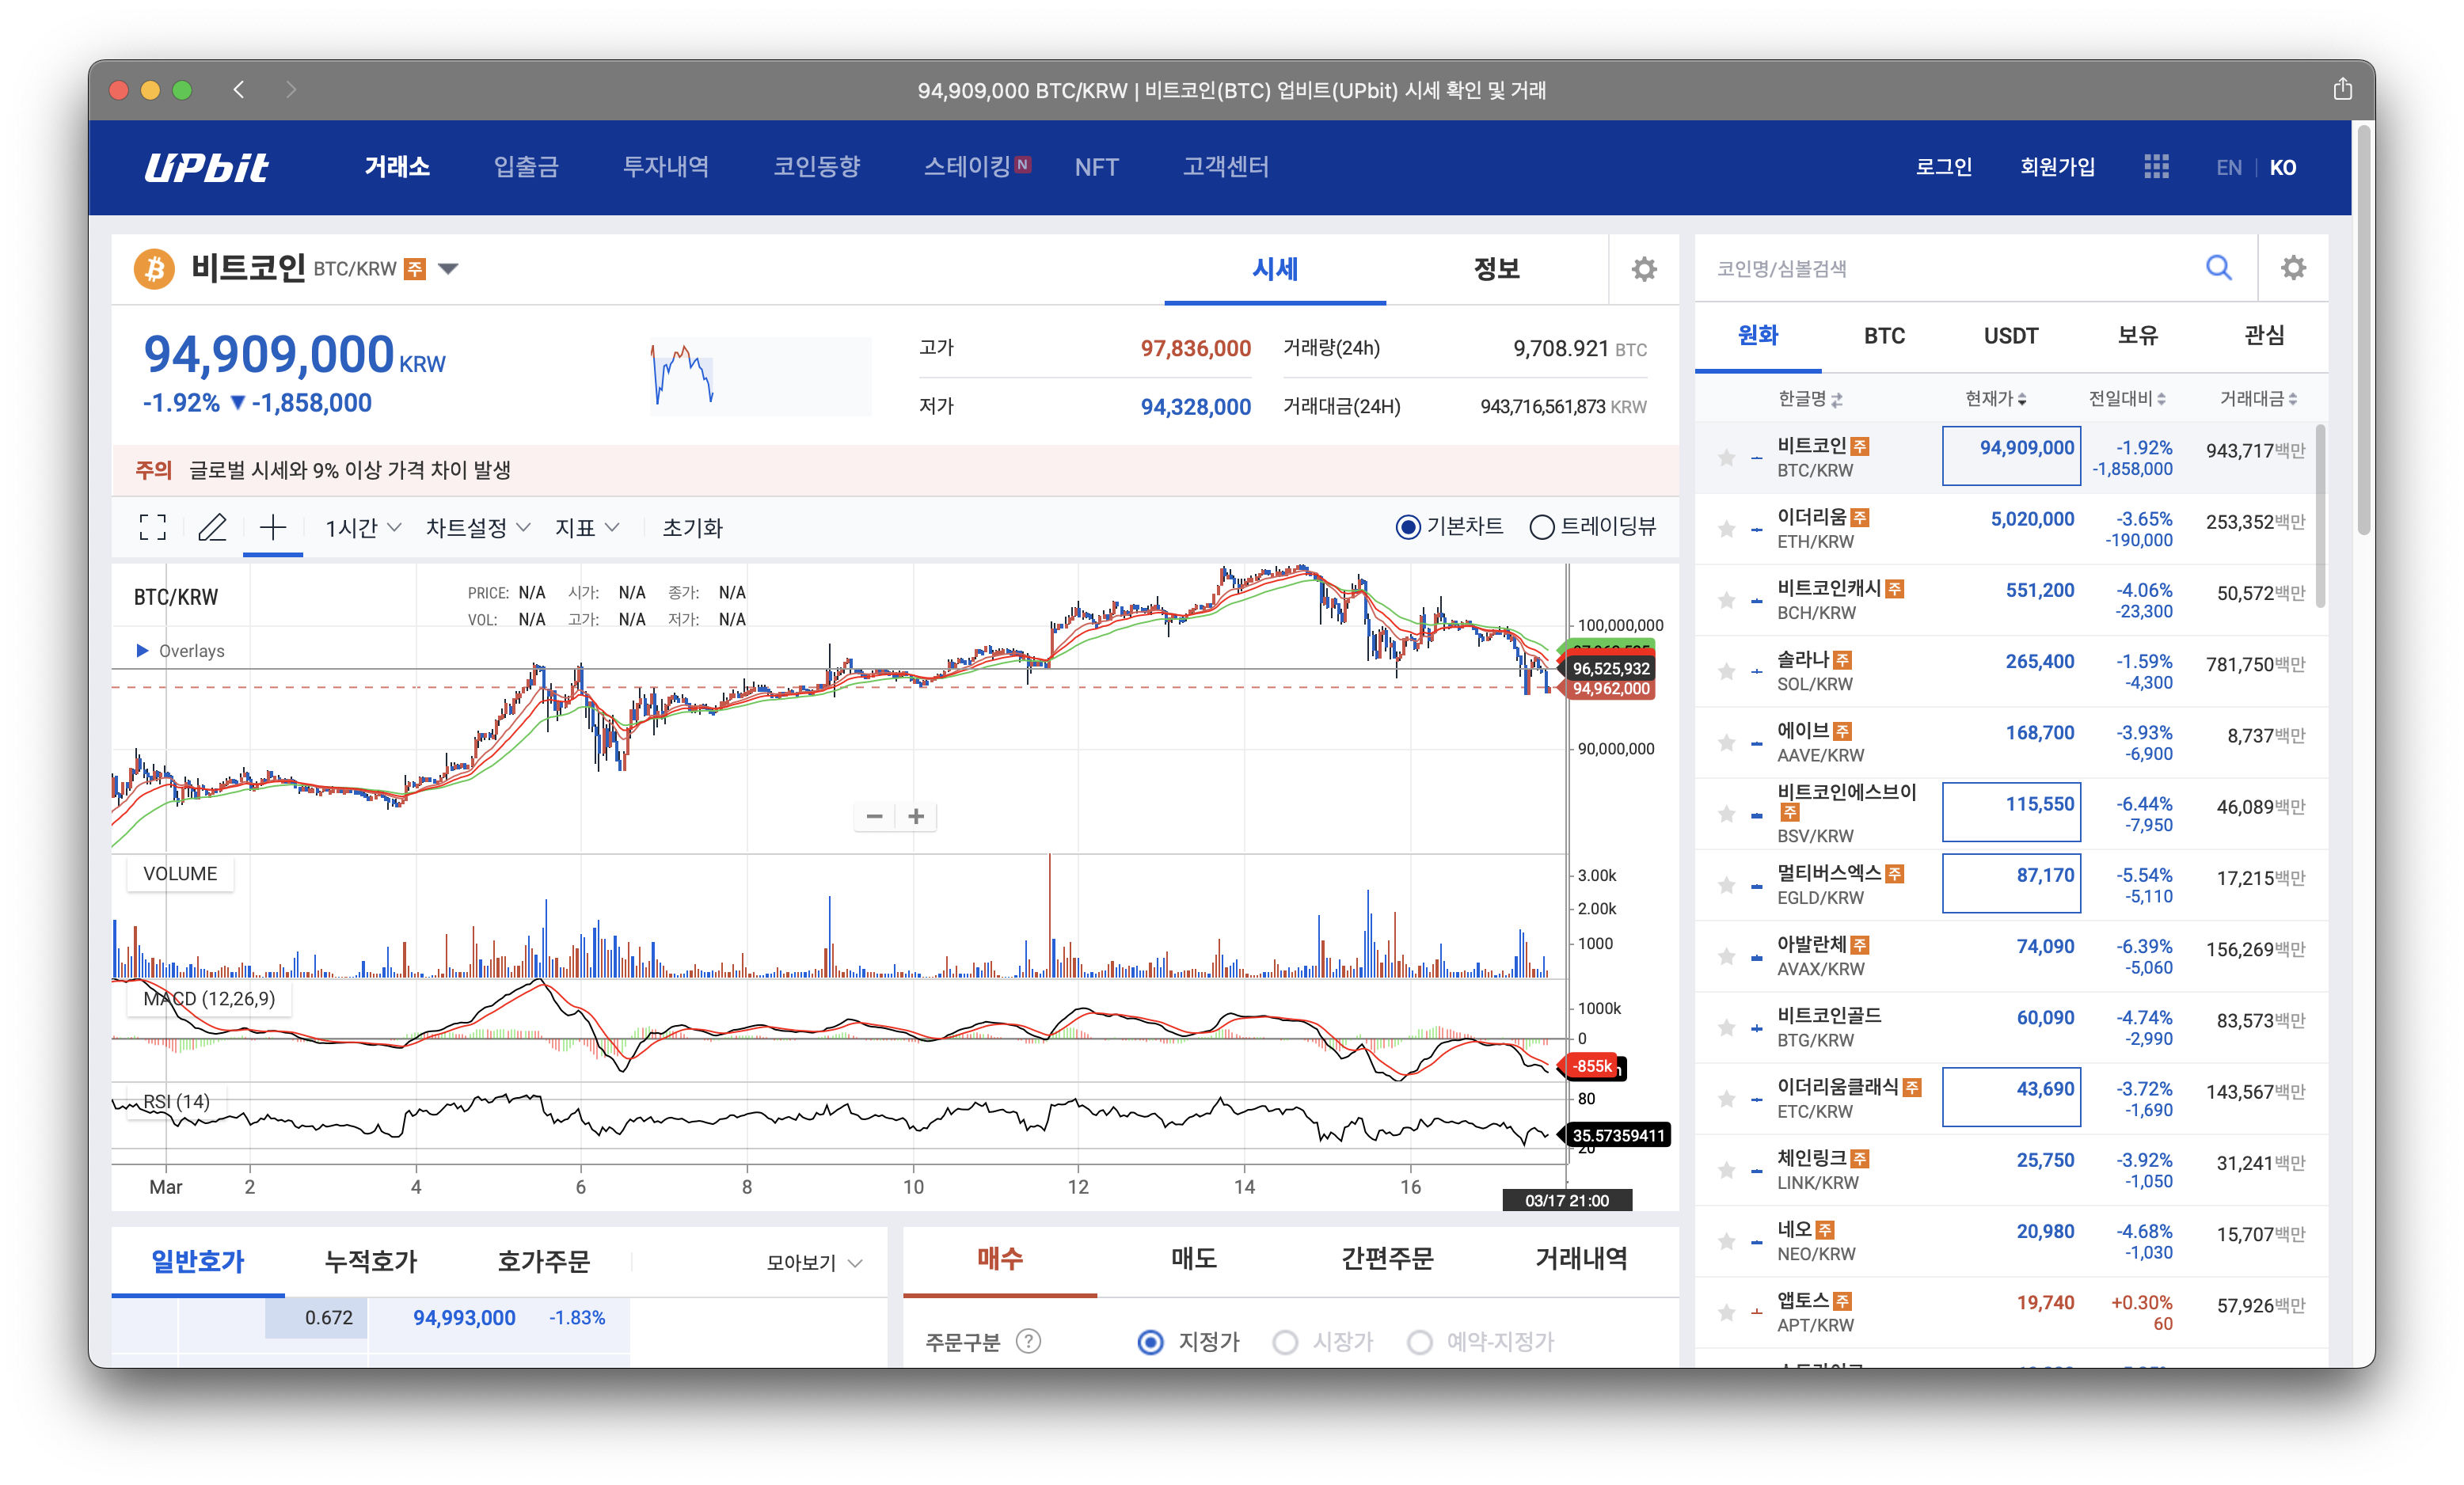The width and height of the screenshot is (2464, 1485).
Task: Click the UPbit logo
Action: pyautogui.click(x=206, y=167)
